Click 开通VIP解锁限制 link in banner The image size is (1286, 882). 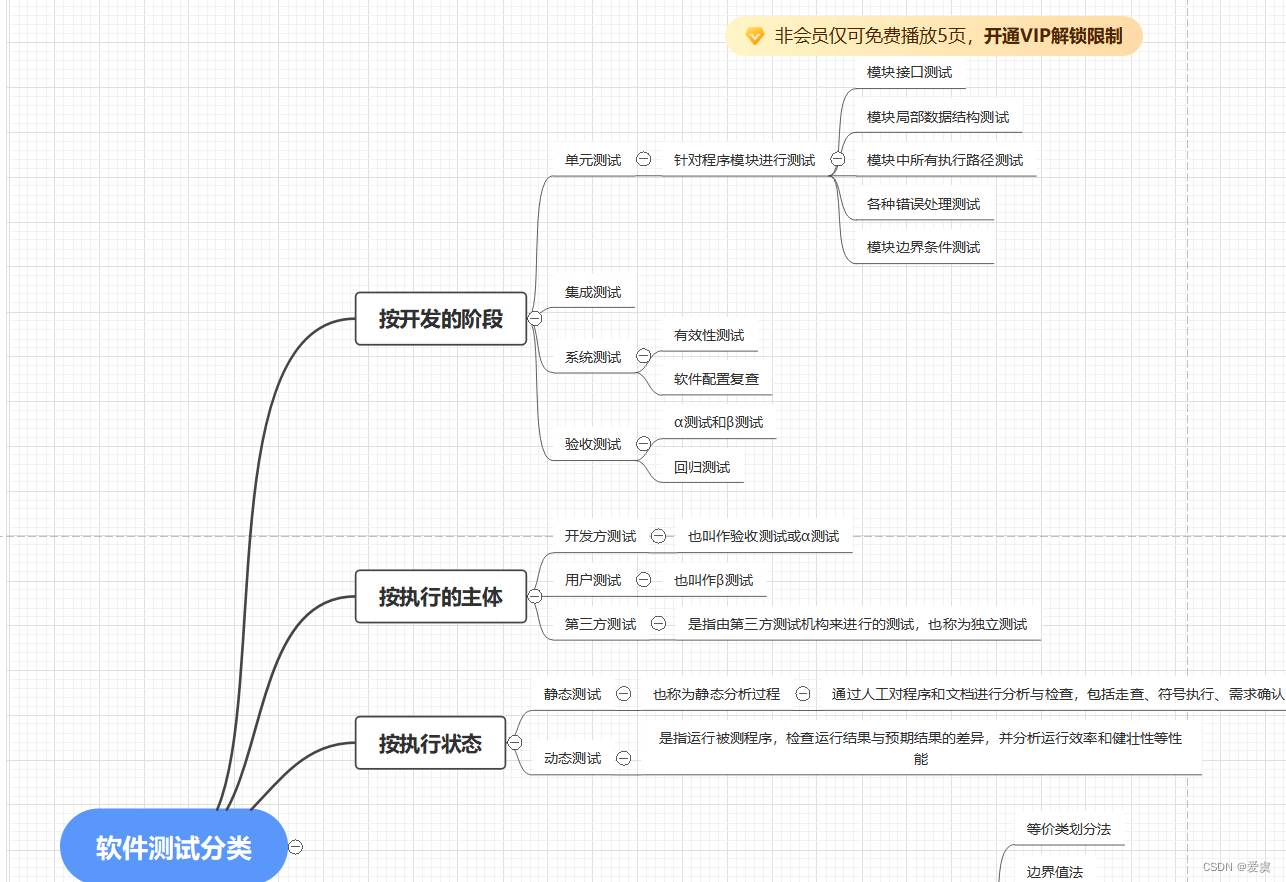1053,36
